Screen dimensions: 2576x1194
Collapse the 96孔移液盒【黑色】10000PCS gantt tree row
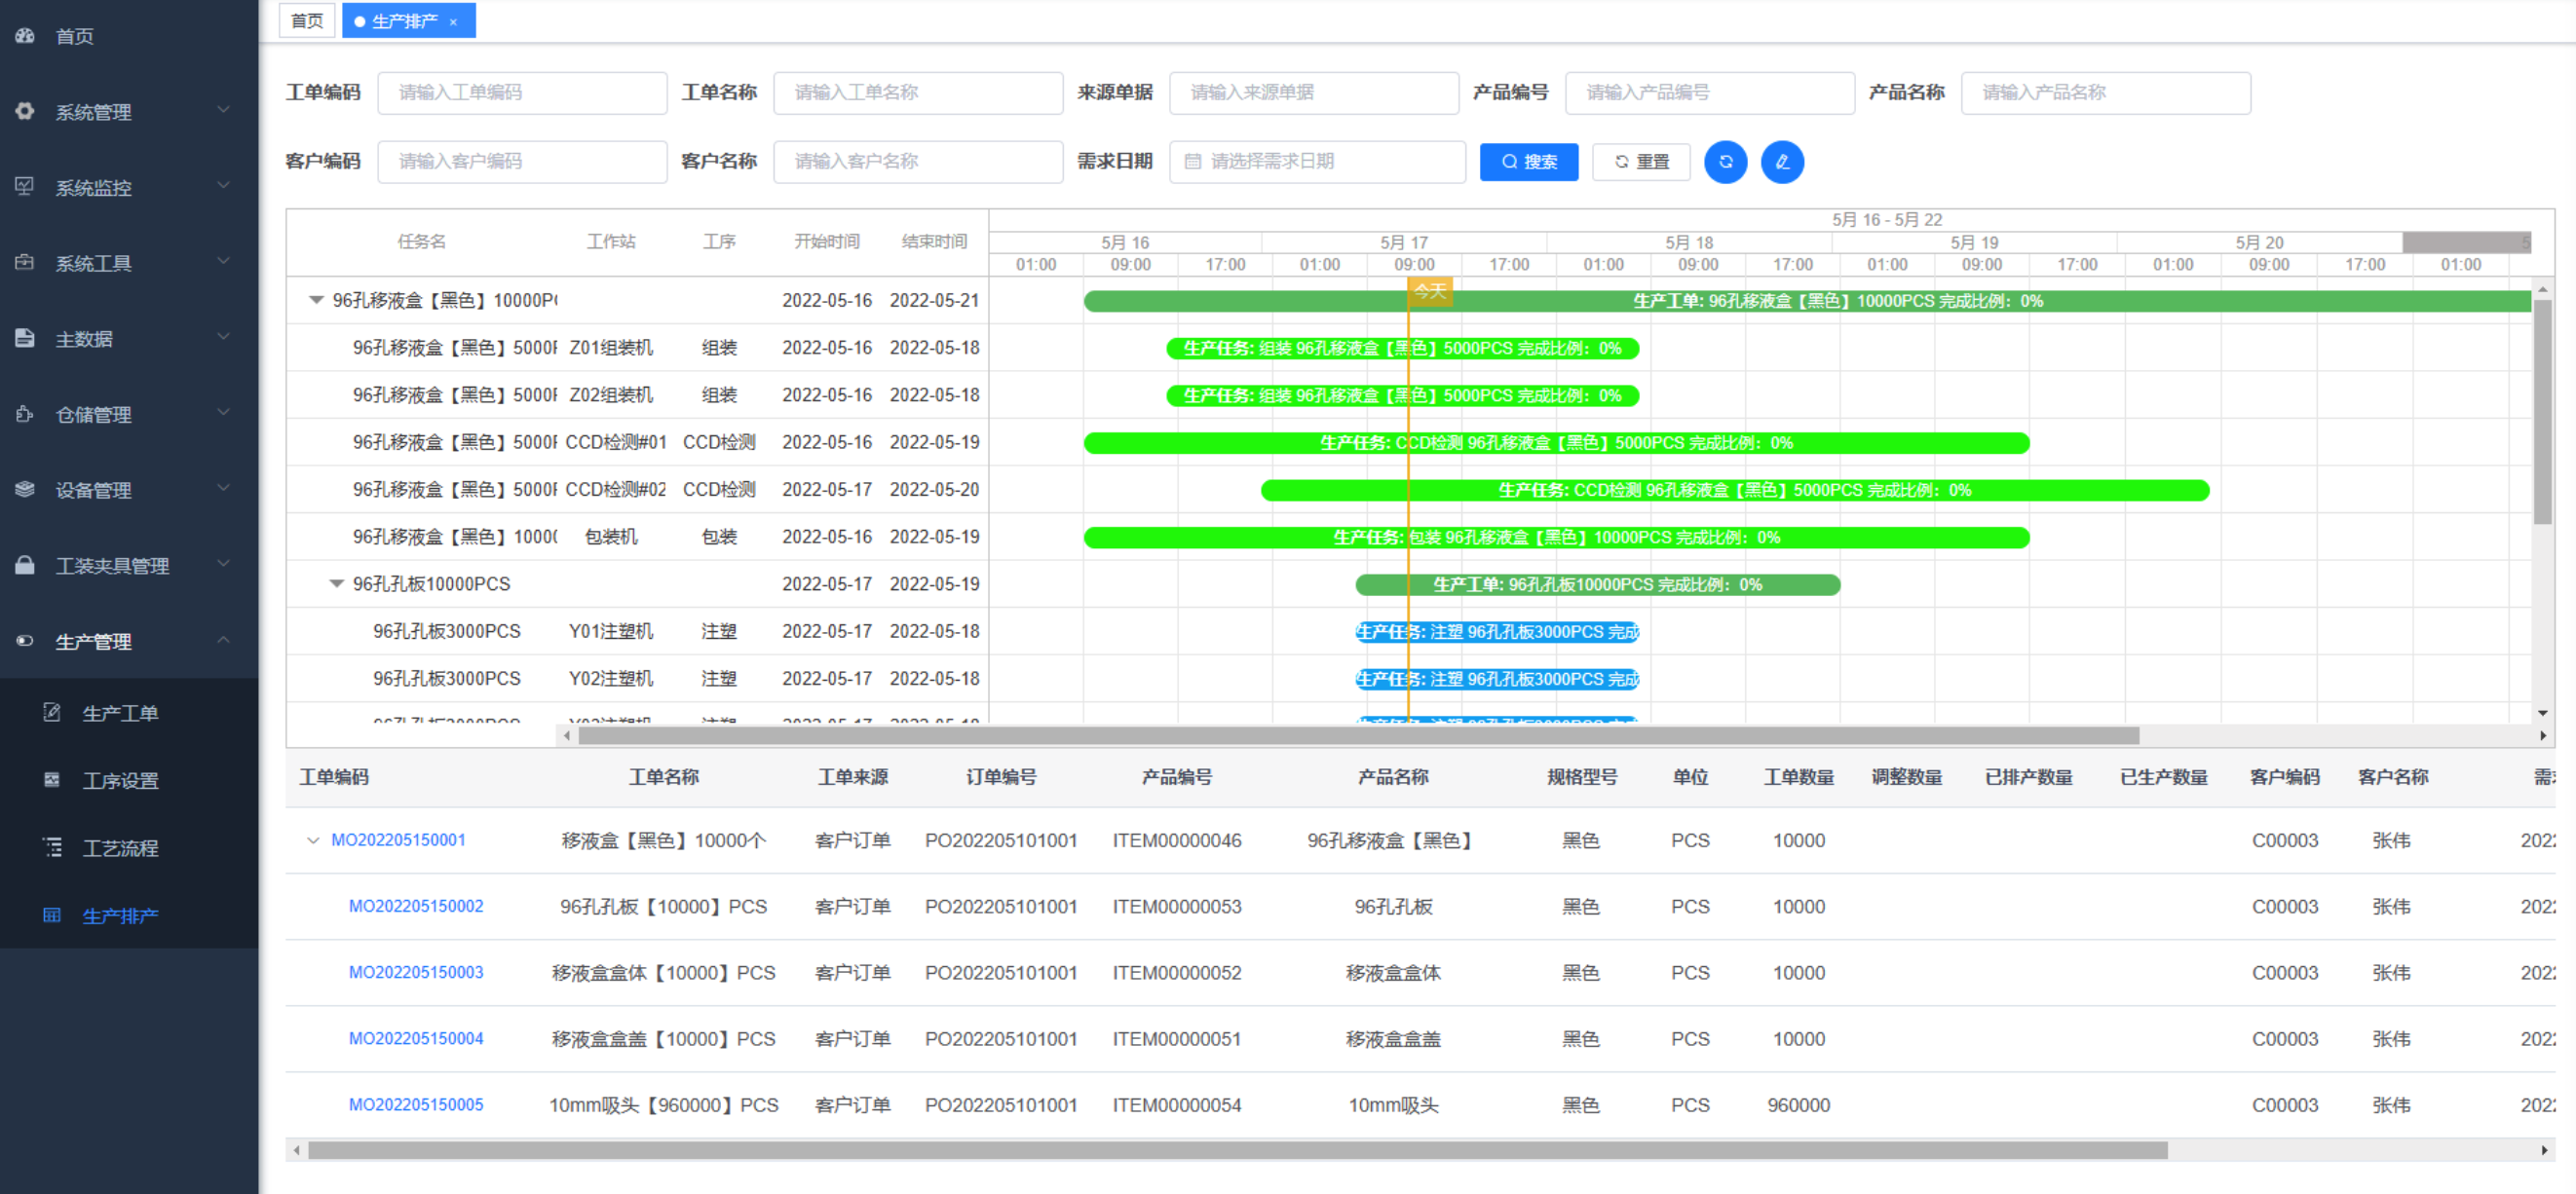316,300
